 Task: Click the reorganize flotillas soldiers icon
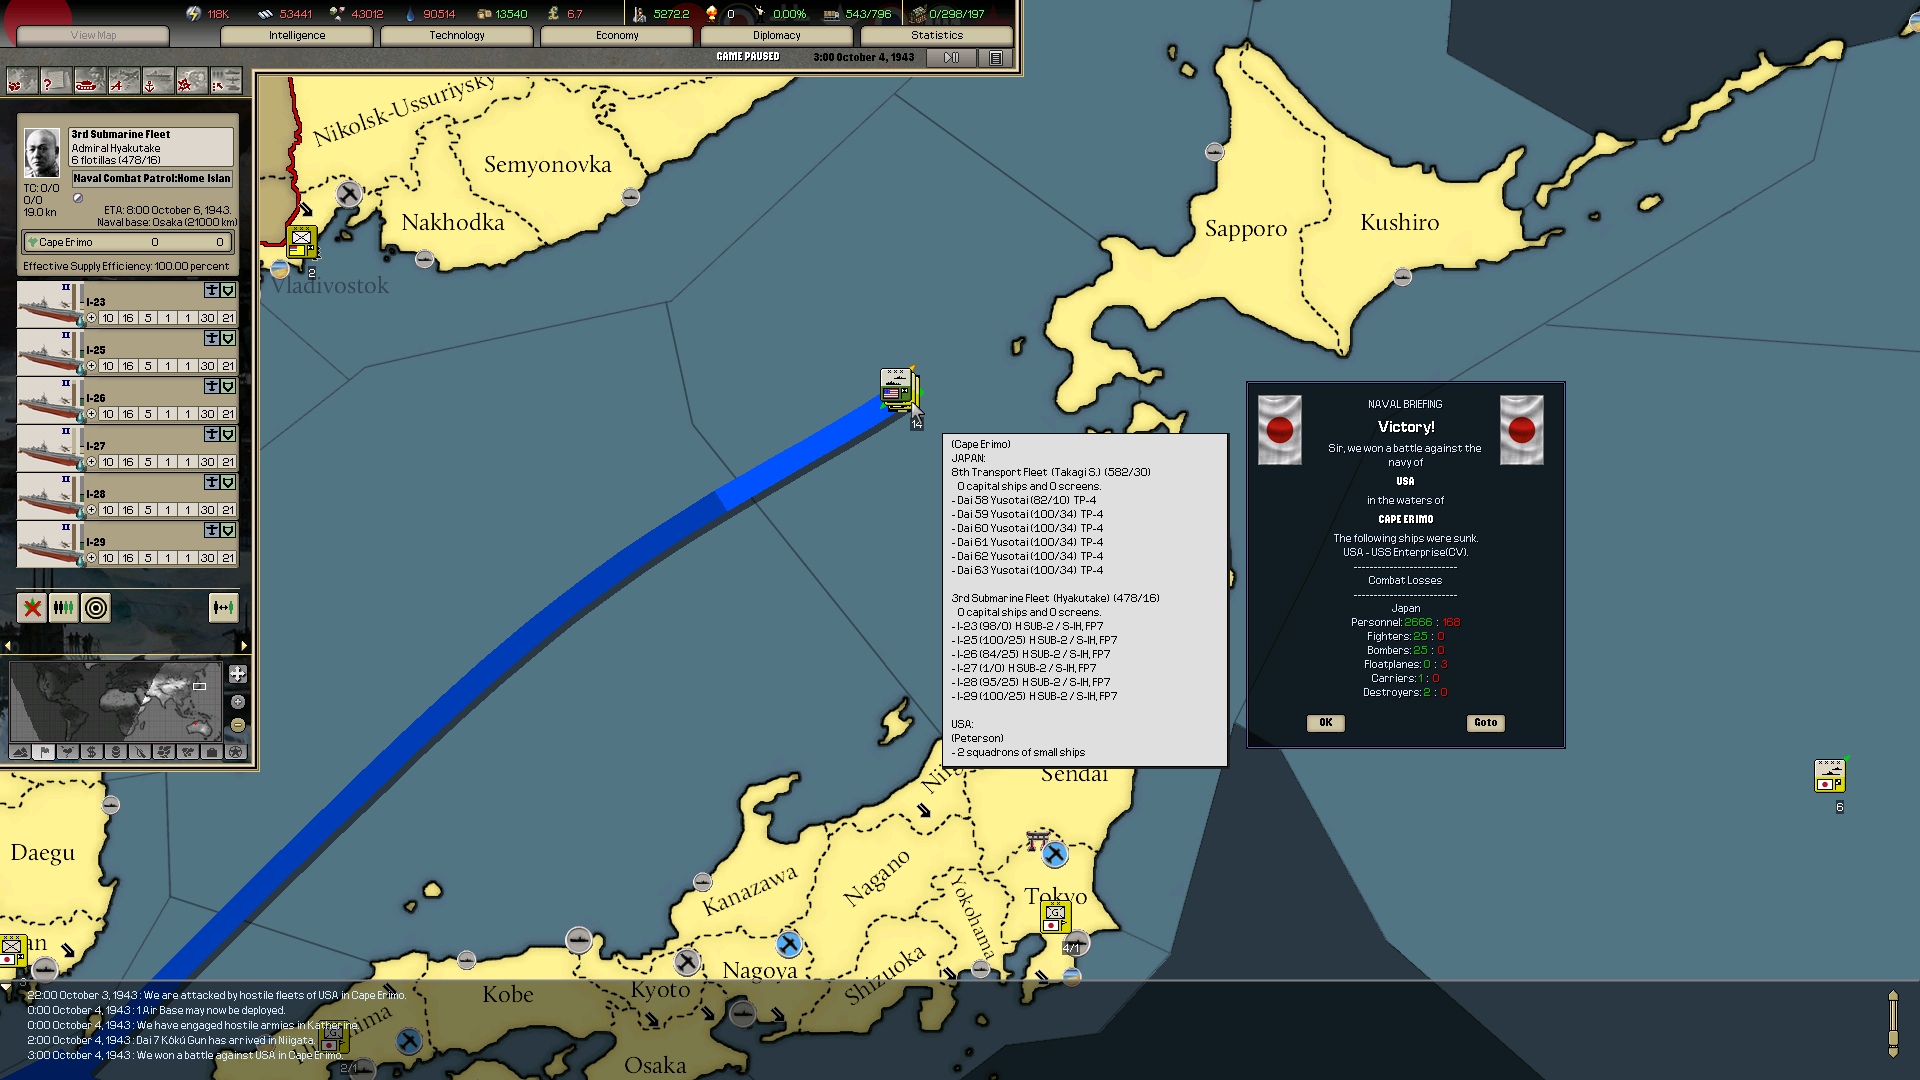tap(64, 607)
